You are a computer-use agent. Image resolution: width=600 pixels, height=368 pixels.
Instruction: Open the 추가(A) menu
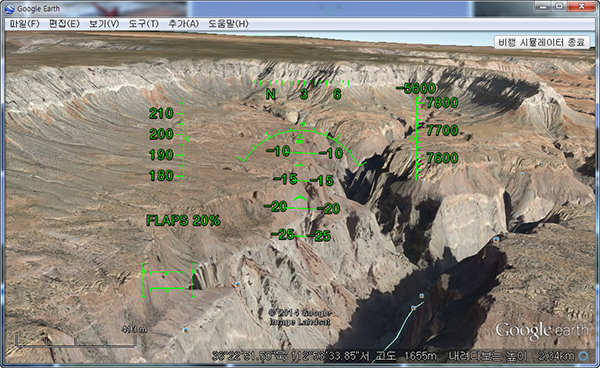pyautogui.click(x=184, y=24)
